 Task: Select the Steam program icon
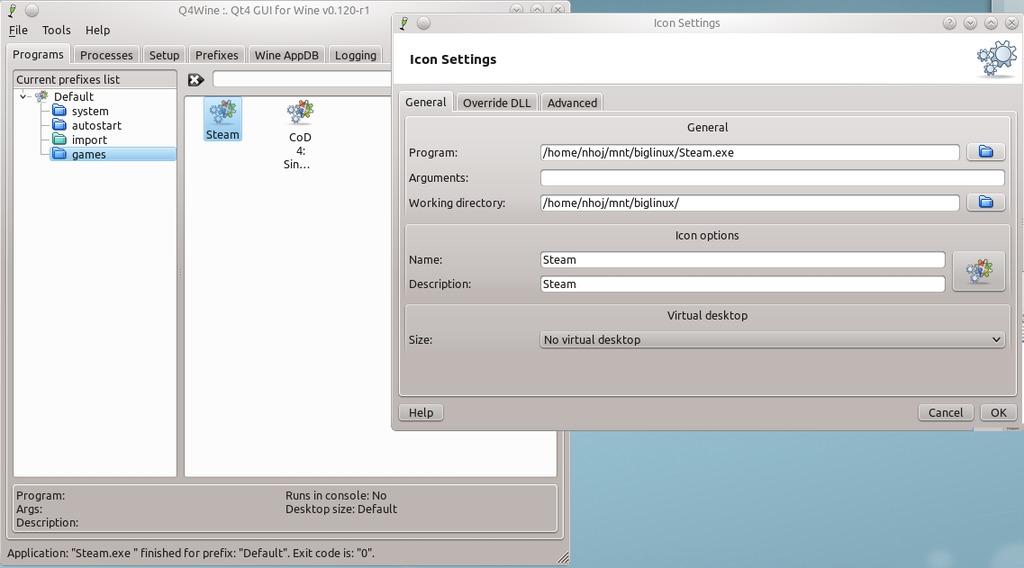click(222, 117)
